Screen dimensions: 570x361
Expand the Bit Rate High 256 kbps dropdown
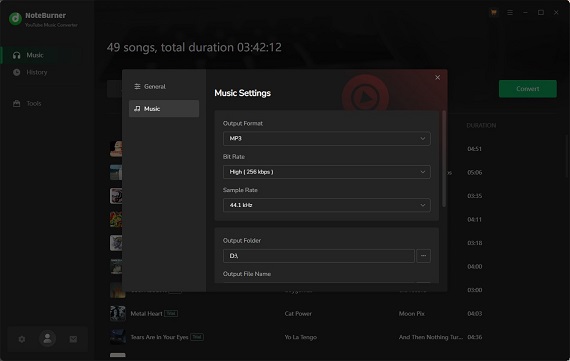coord(326,172)
